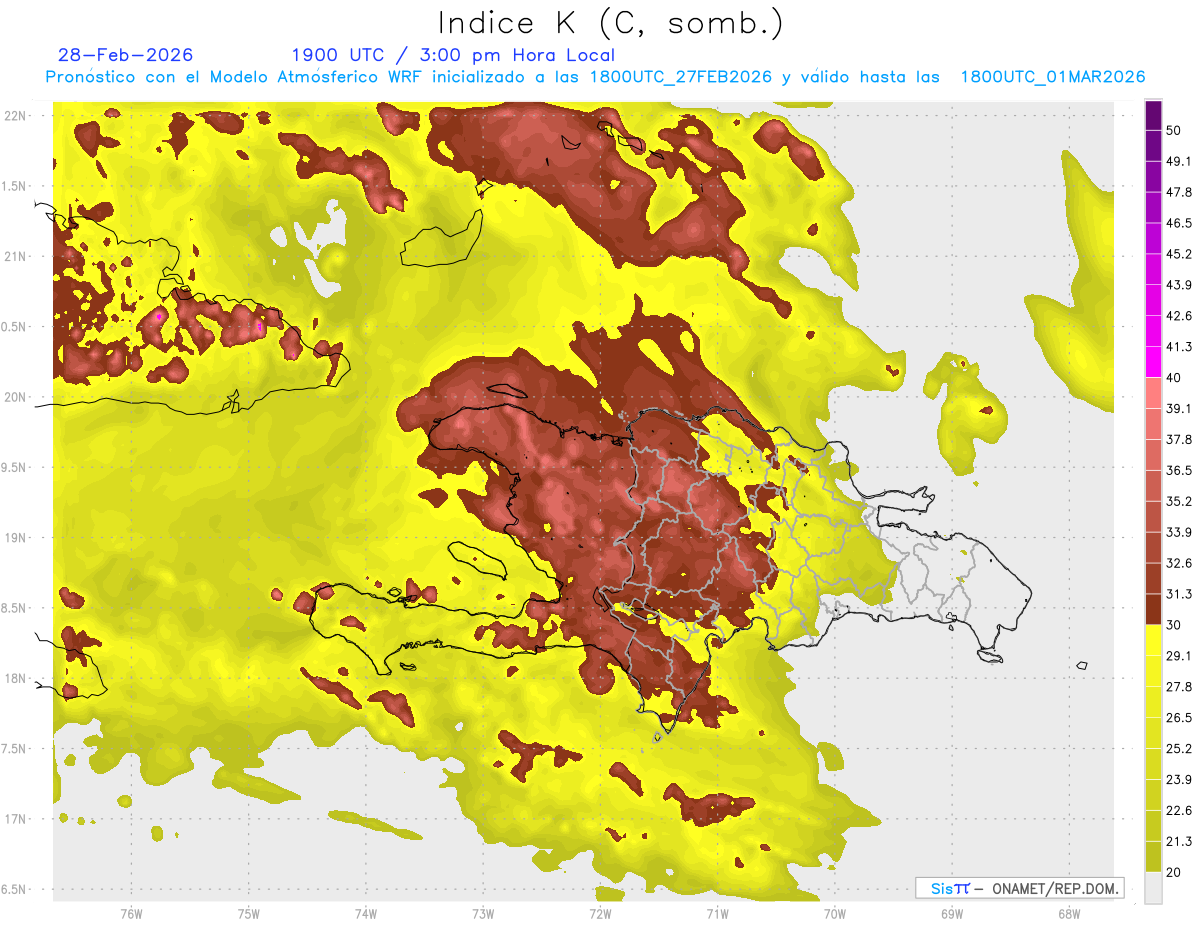Click the '71W' longitude label
Screen dimensions: 1200x927
717,913
